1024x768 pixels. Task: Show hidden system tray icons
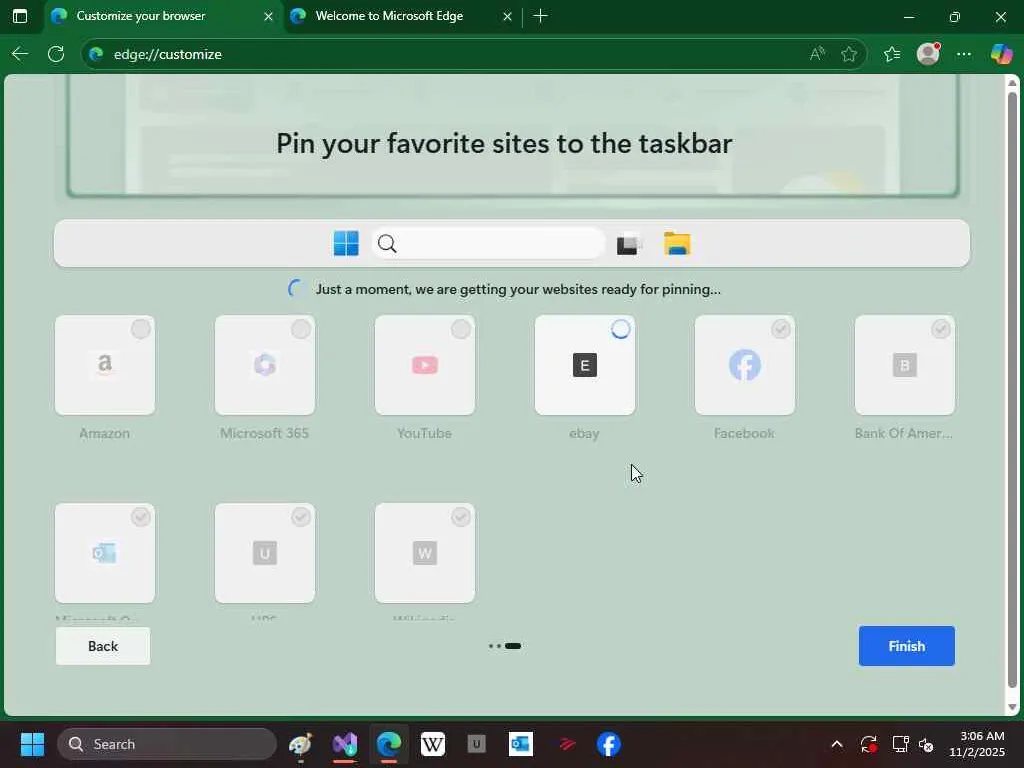pos(837,744)
